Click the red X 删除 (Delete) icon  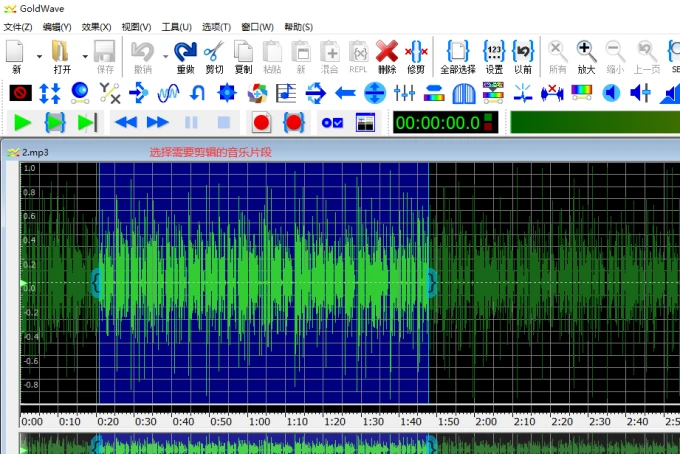pos(387,51)
